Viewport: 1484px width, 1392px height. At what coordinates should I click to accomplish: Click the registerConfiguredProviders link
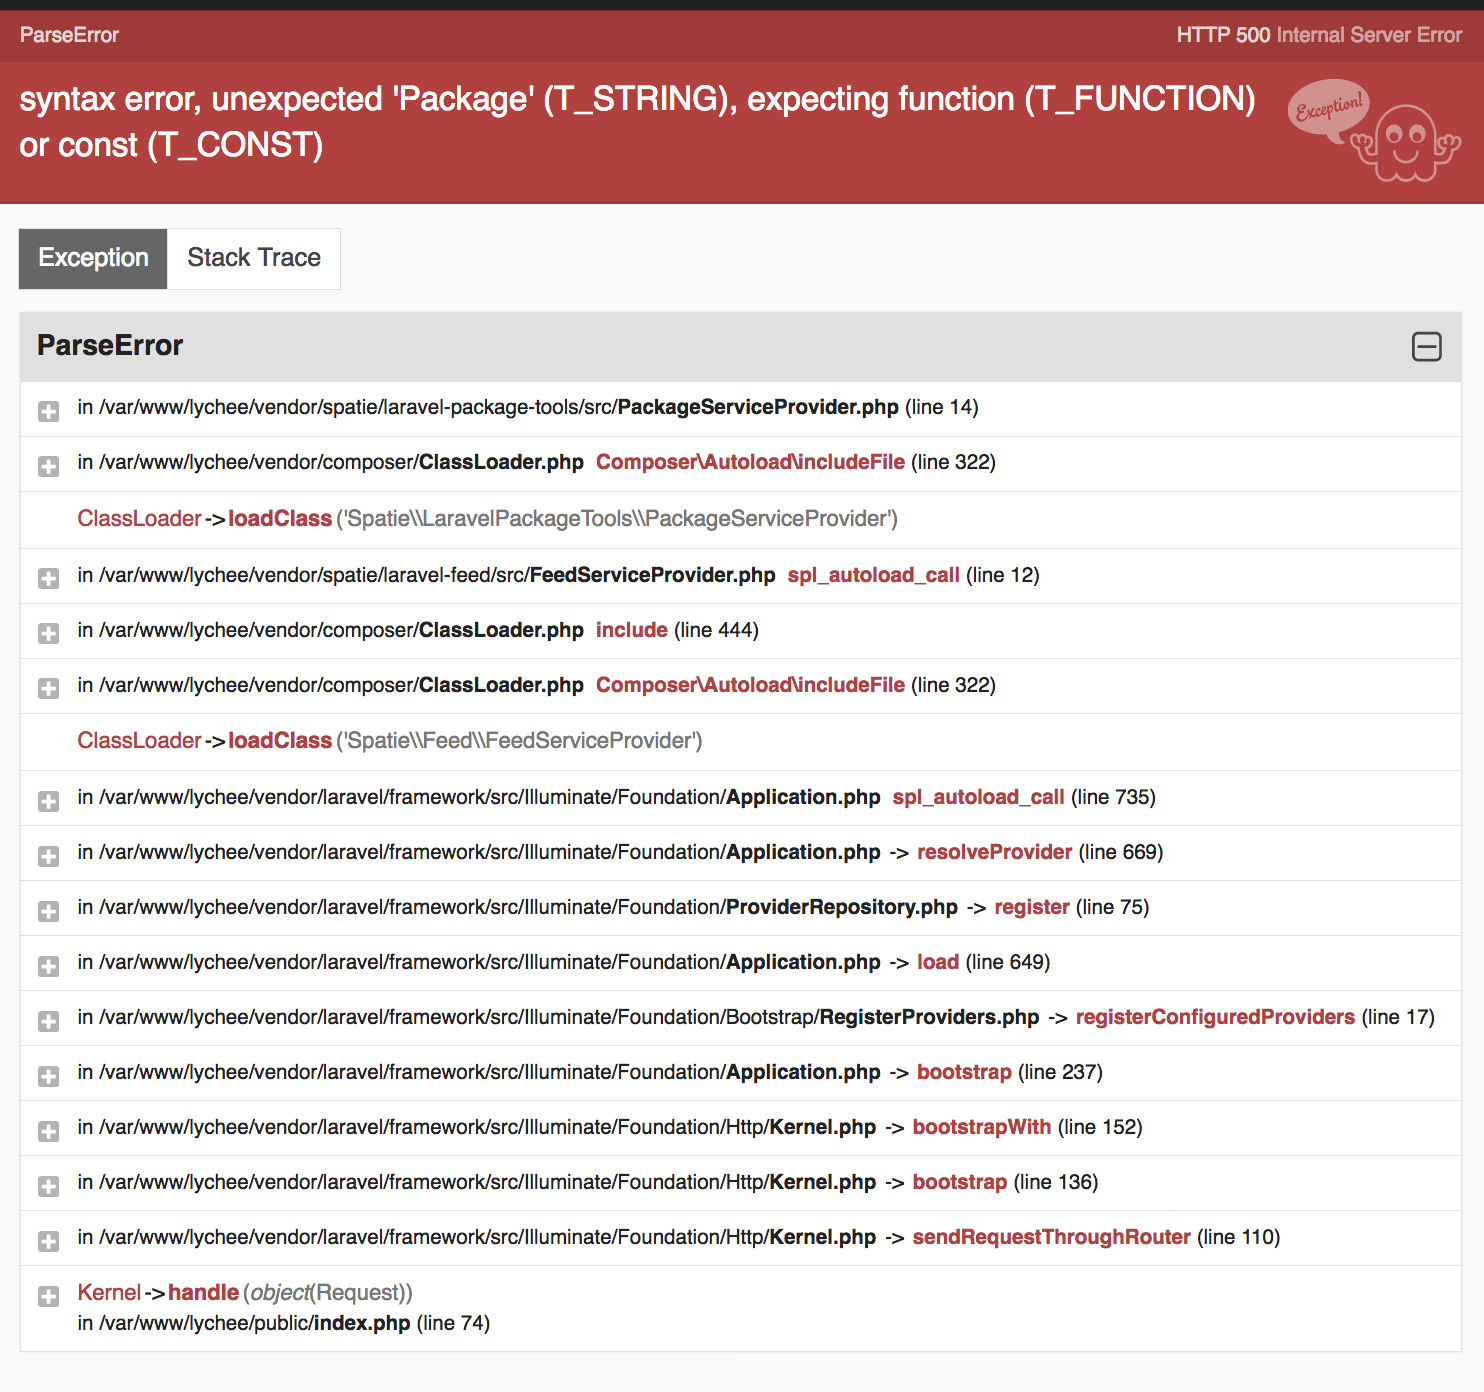pos(1214,1017)
